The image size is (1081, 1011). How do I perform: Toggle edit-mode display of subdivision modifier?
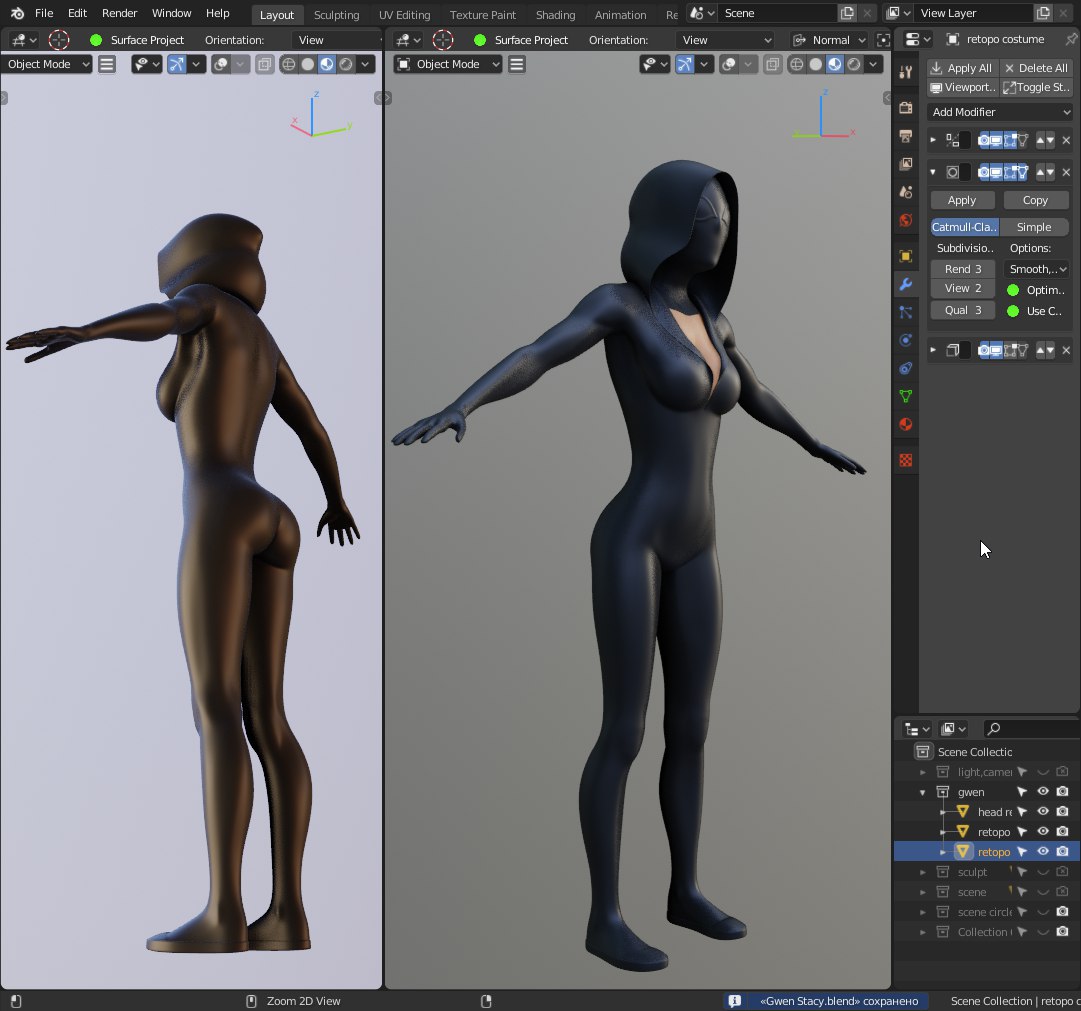(x=1009, y=172)
